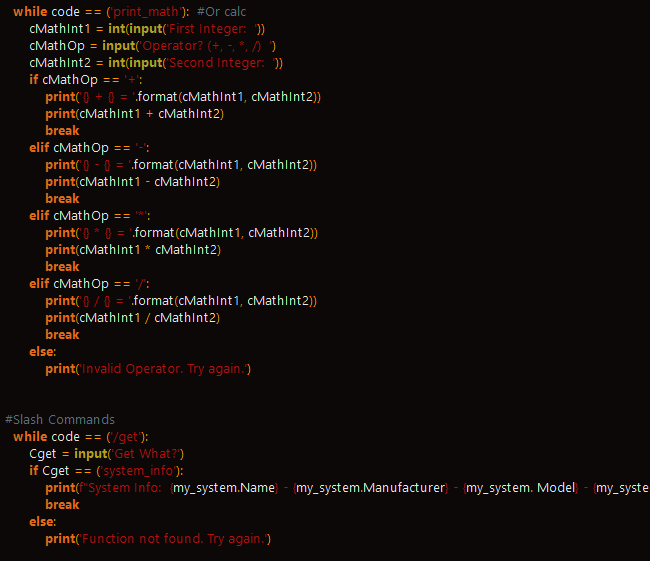Screen dimensions: 650x561
Task: Click the else: above 'Invalid Operator'
Action: pyautogui.click(x=43, y=352)
